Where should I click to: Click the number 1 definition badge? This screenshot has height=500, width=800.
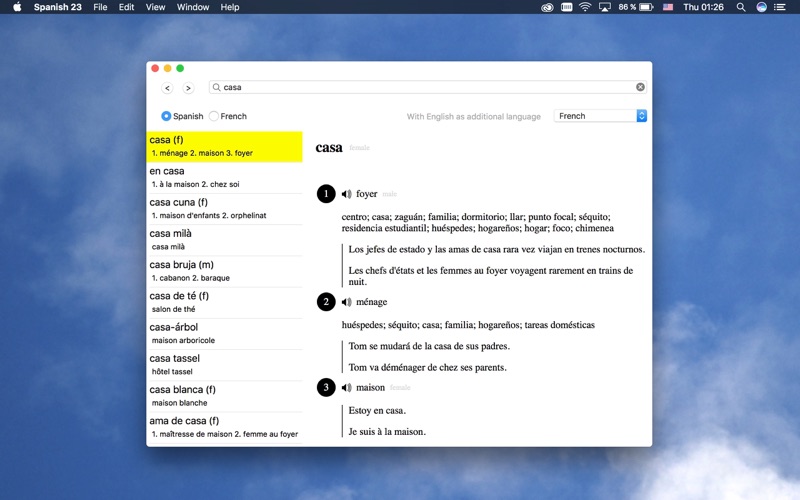326,194
